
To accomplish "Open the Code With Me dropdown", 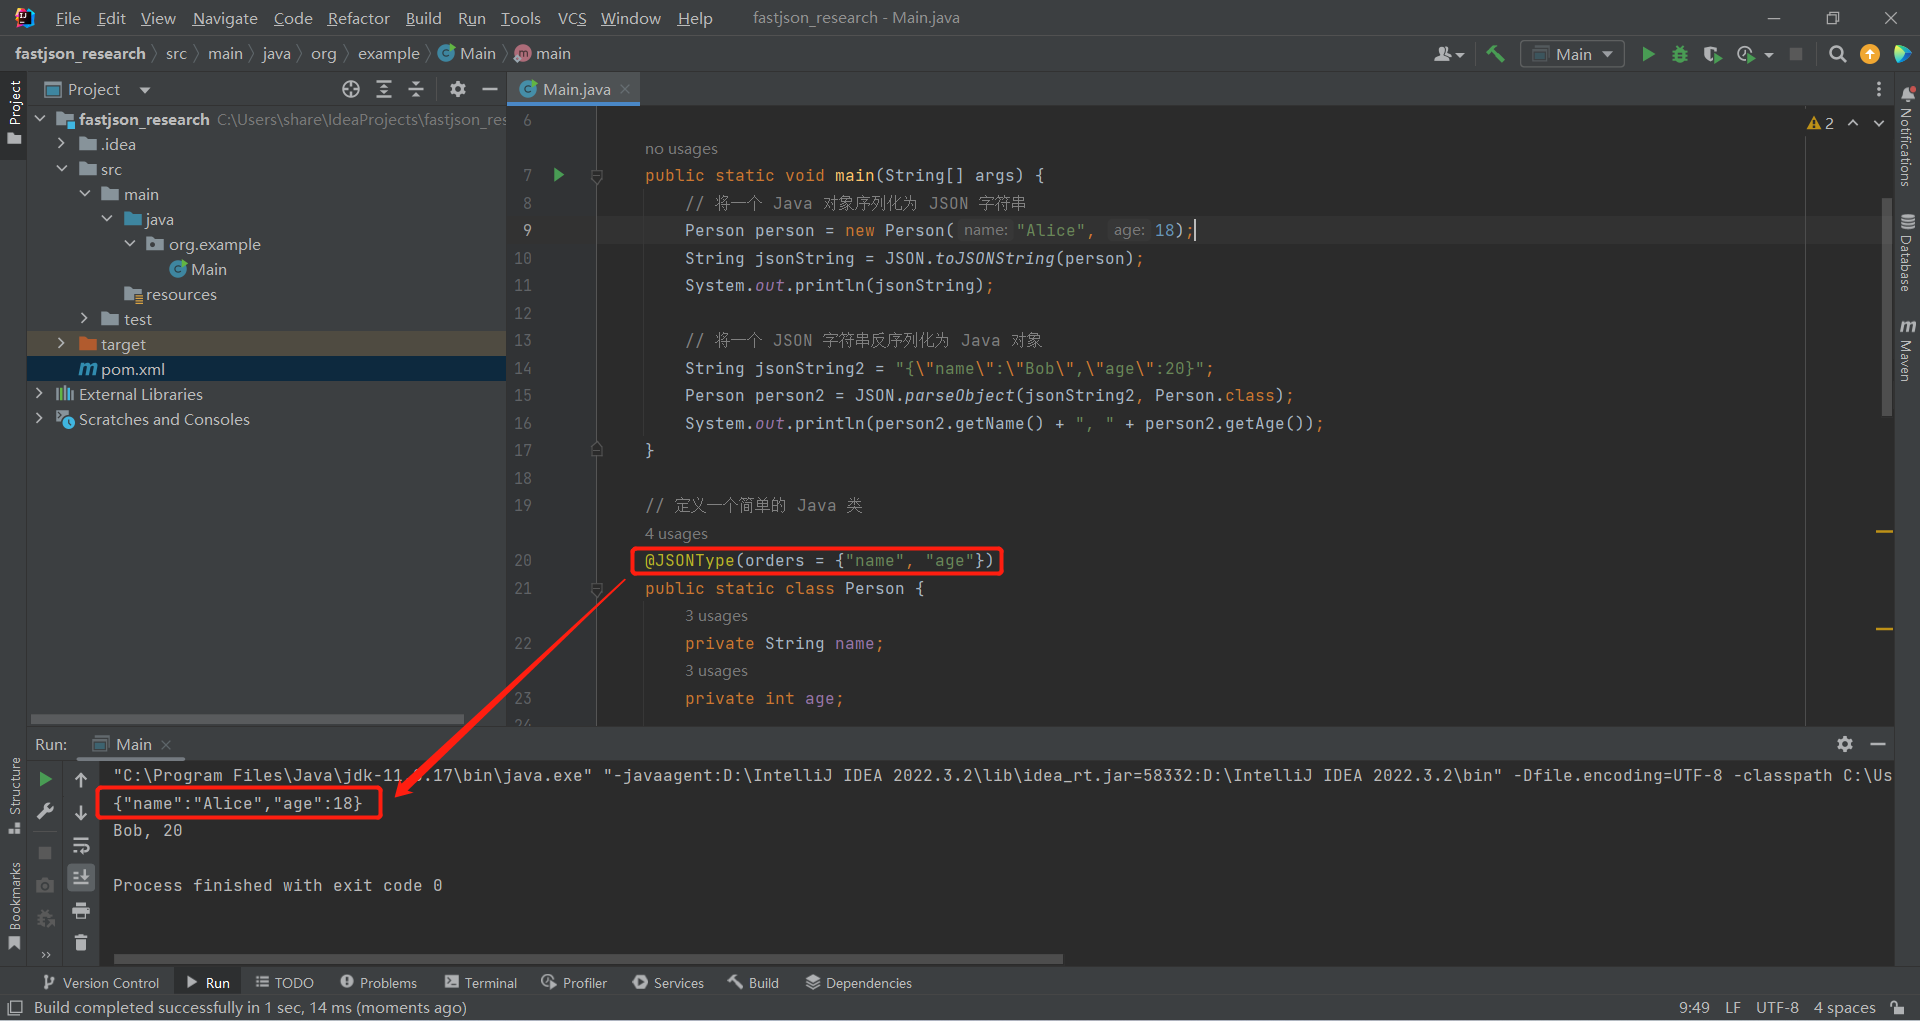I will [1448, 54].
